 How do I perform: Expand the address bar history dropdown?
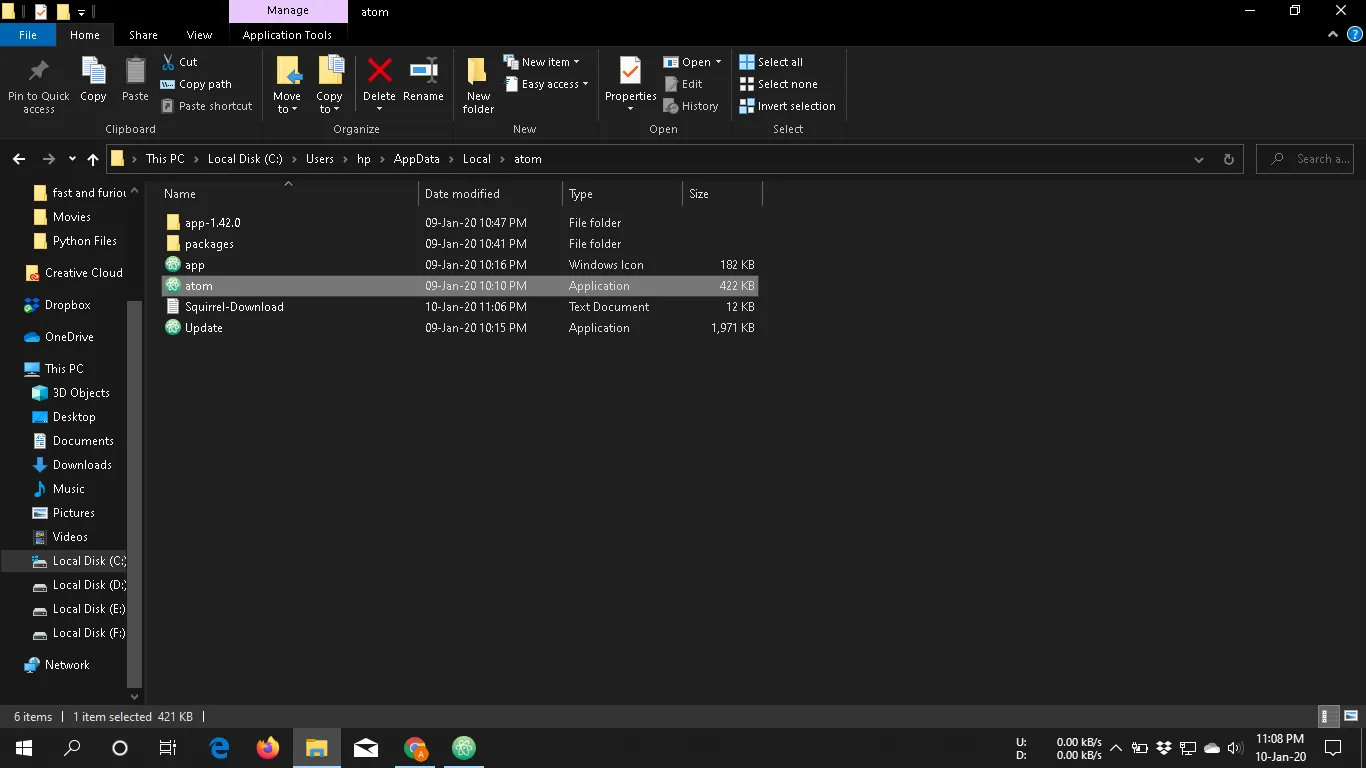click(x=1199, y=159)
